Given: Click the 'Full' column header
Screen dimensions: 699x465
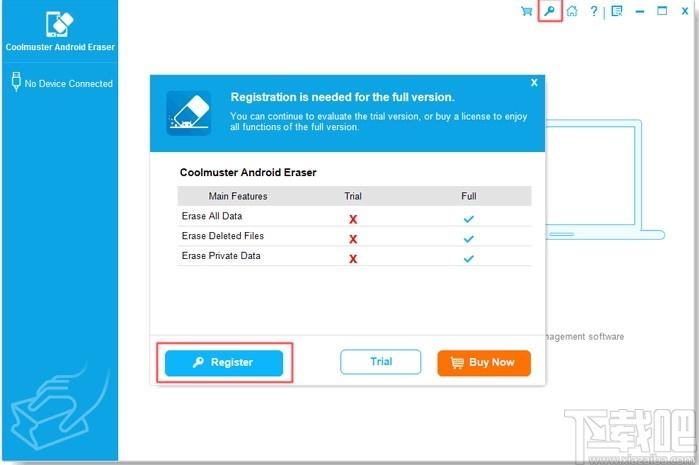Looking at the screenshot, I should (469, 196).
